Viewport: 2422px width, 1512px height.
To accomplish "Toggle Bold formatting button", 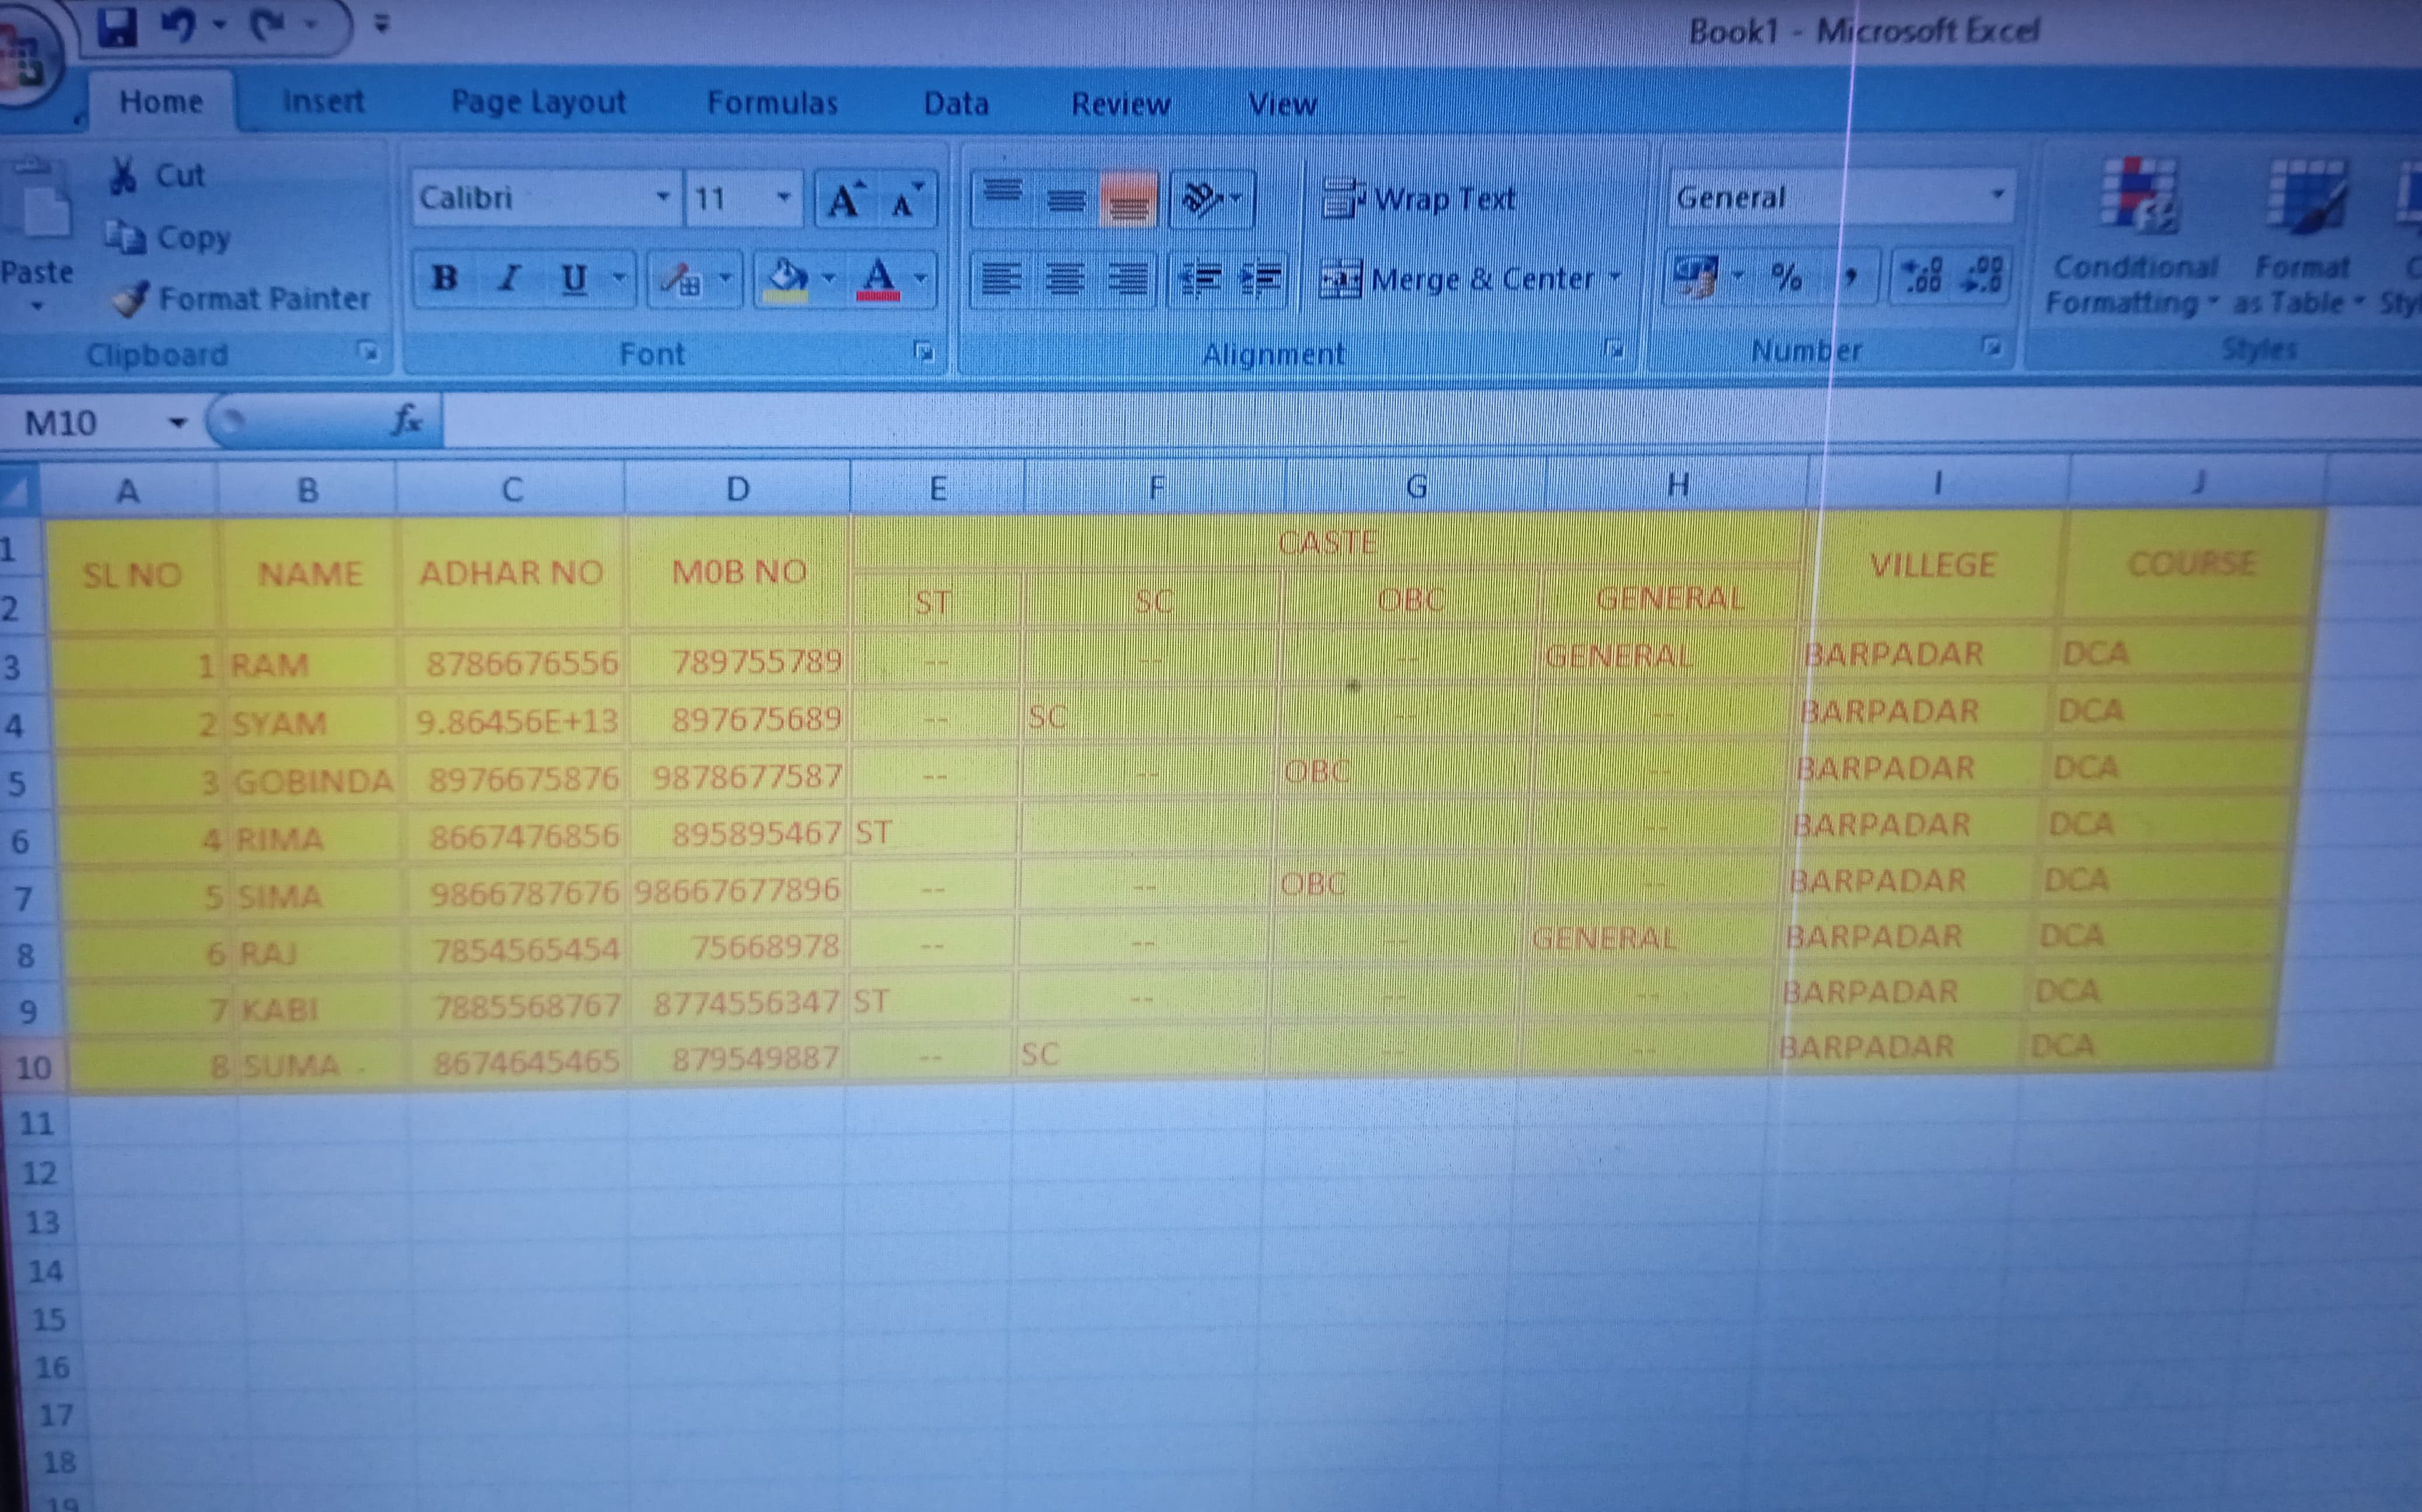I will tap(445, 277).
